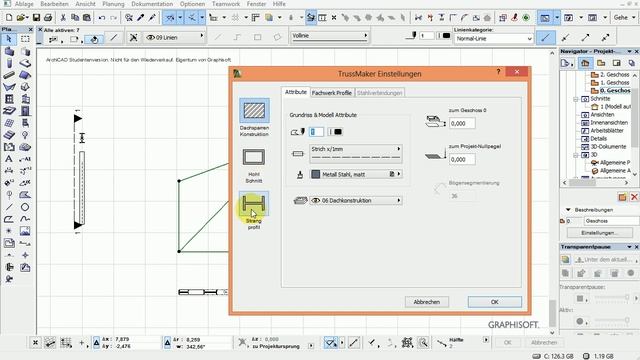Select line with both-end arrowheads option
640x360 pixels.
605,38
